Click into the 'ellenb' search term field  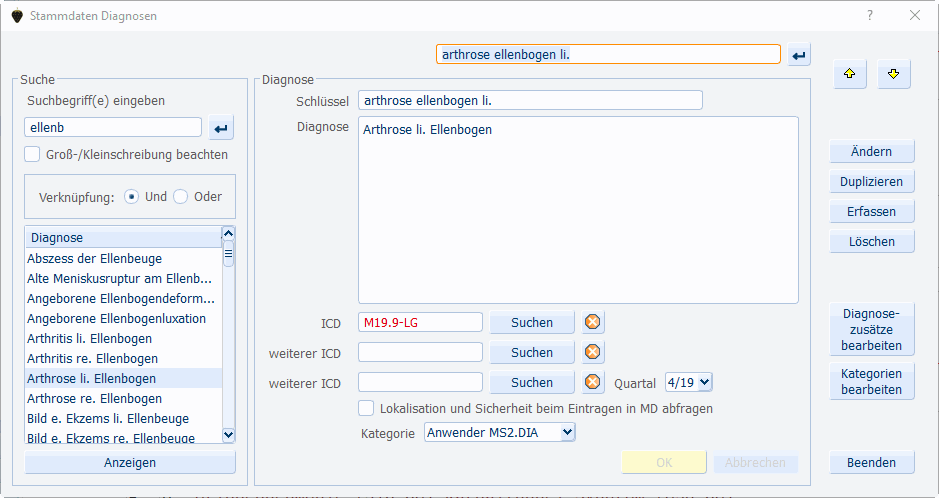(x=113, y=127)
